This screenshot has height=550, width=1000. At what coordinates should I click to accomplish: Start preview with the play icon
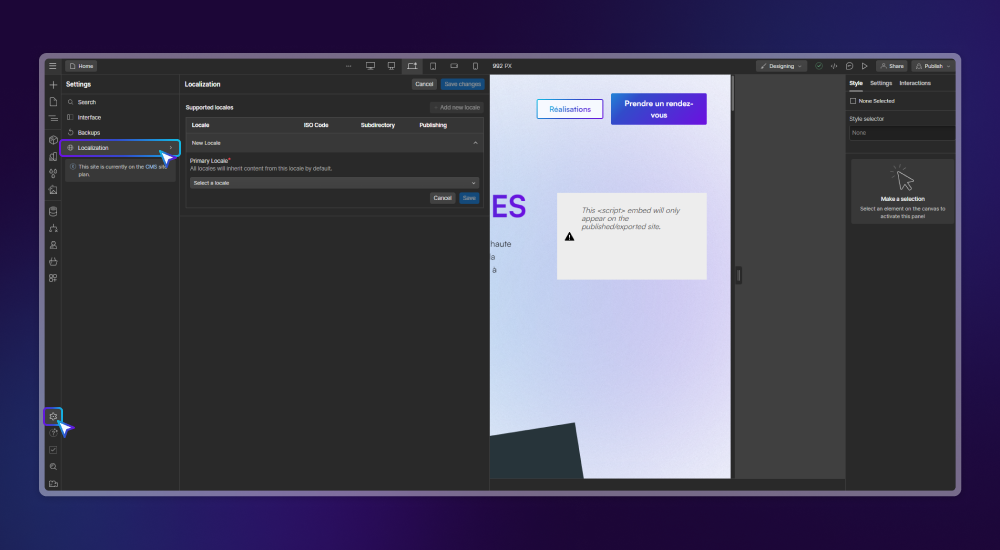865,66
